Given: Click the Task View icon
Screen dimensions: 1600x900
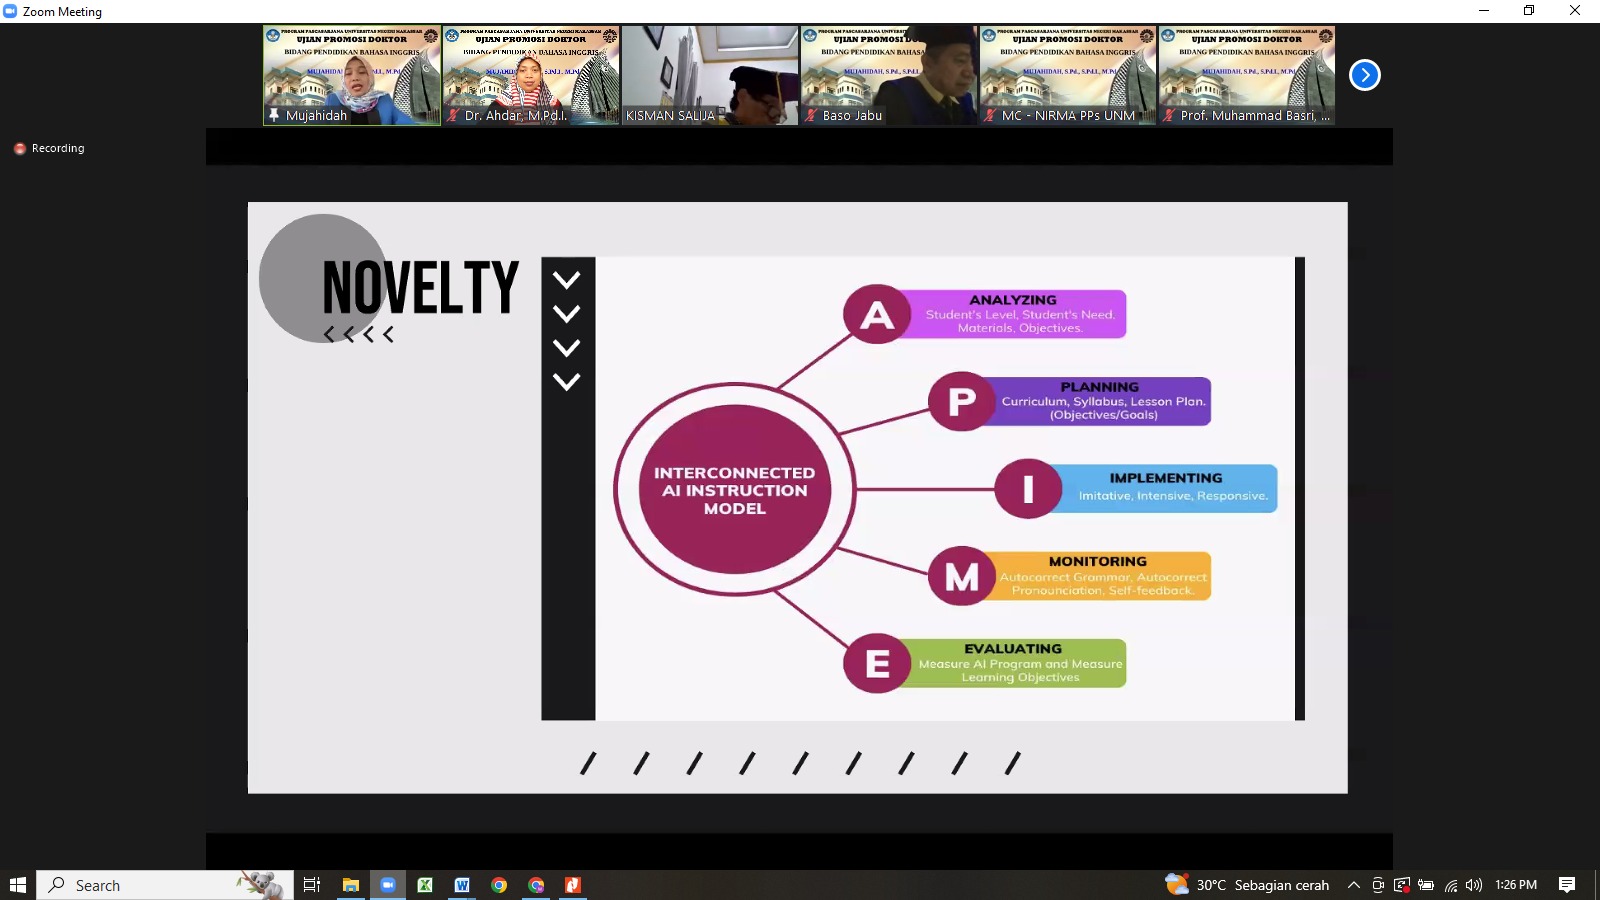Looking at the screenshot, I should click(x=312, y=885).
